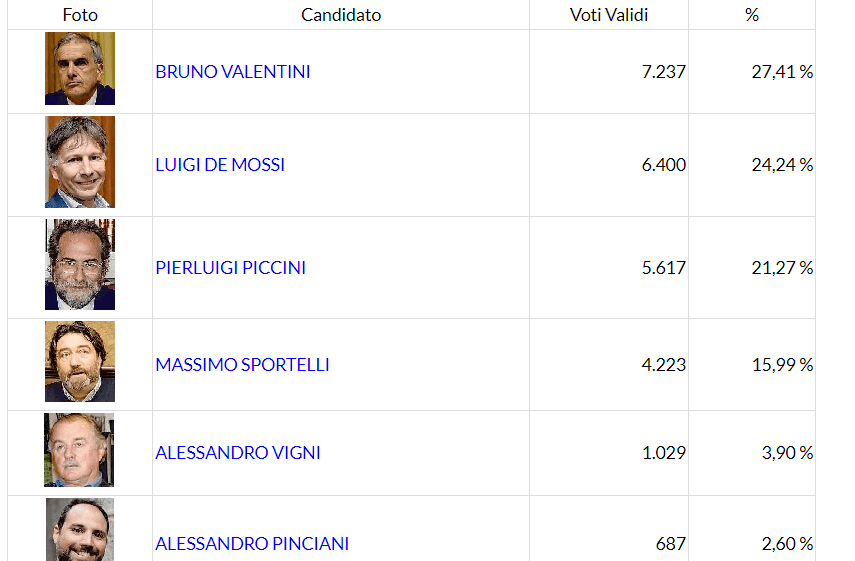This screenshot has height=561, width=855.
Task: Select the 24,24 % percentage cell
Action: [x=782, y=165]
